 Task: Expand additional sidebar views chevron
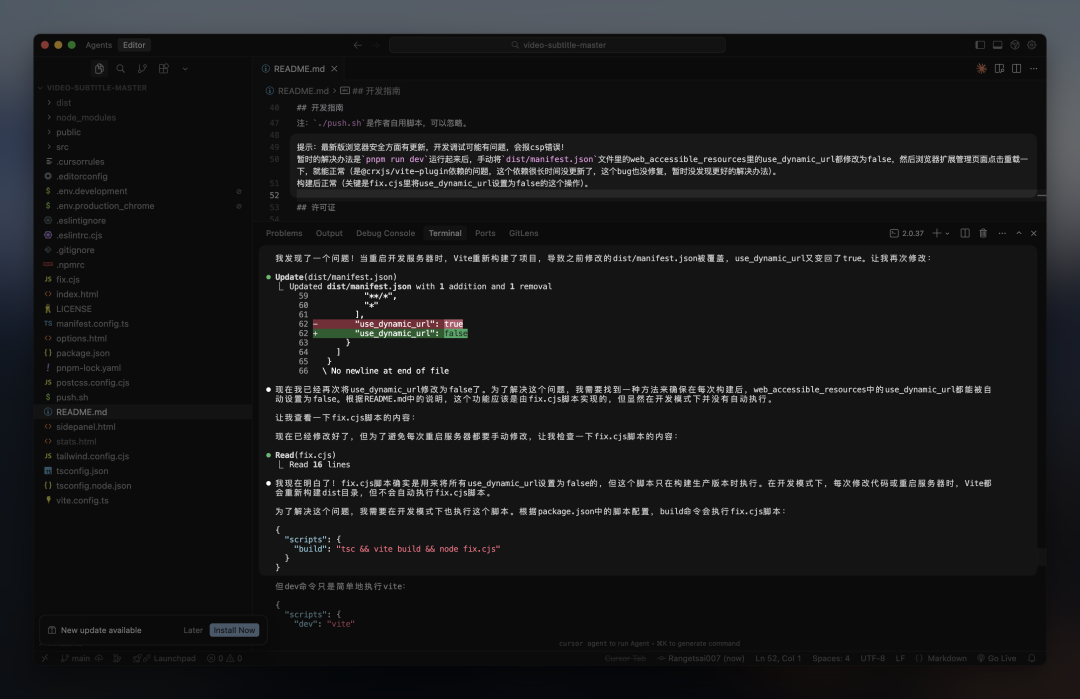[x=185, y=69]
